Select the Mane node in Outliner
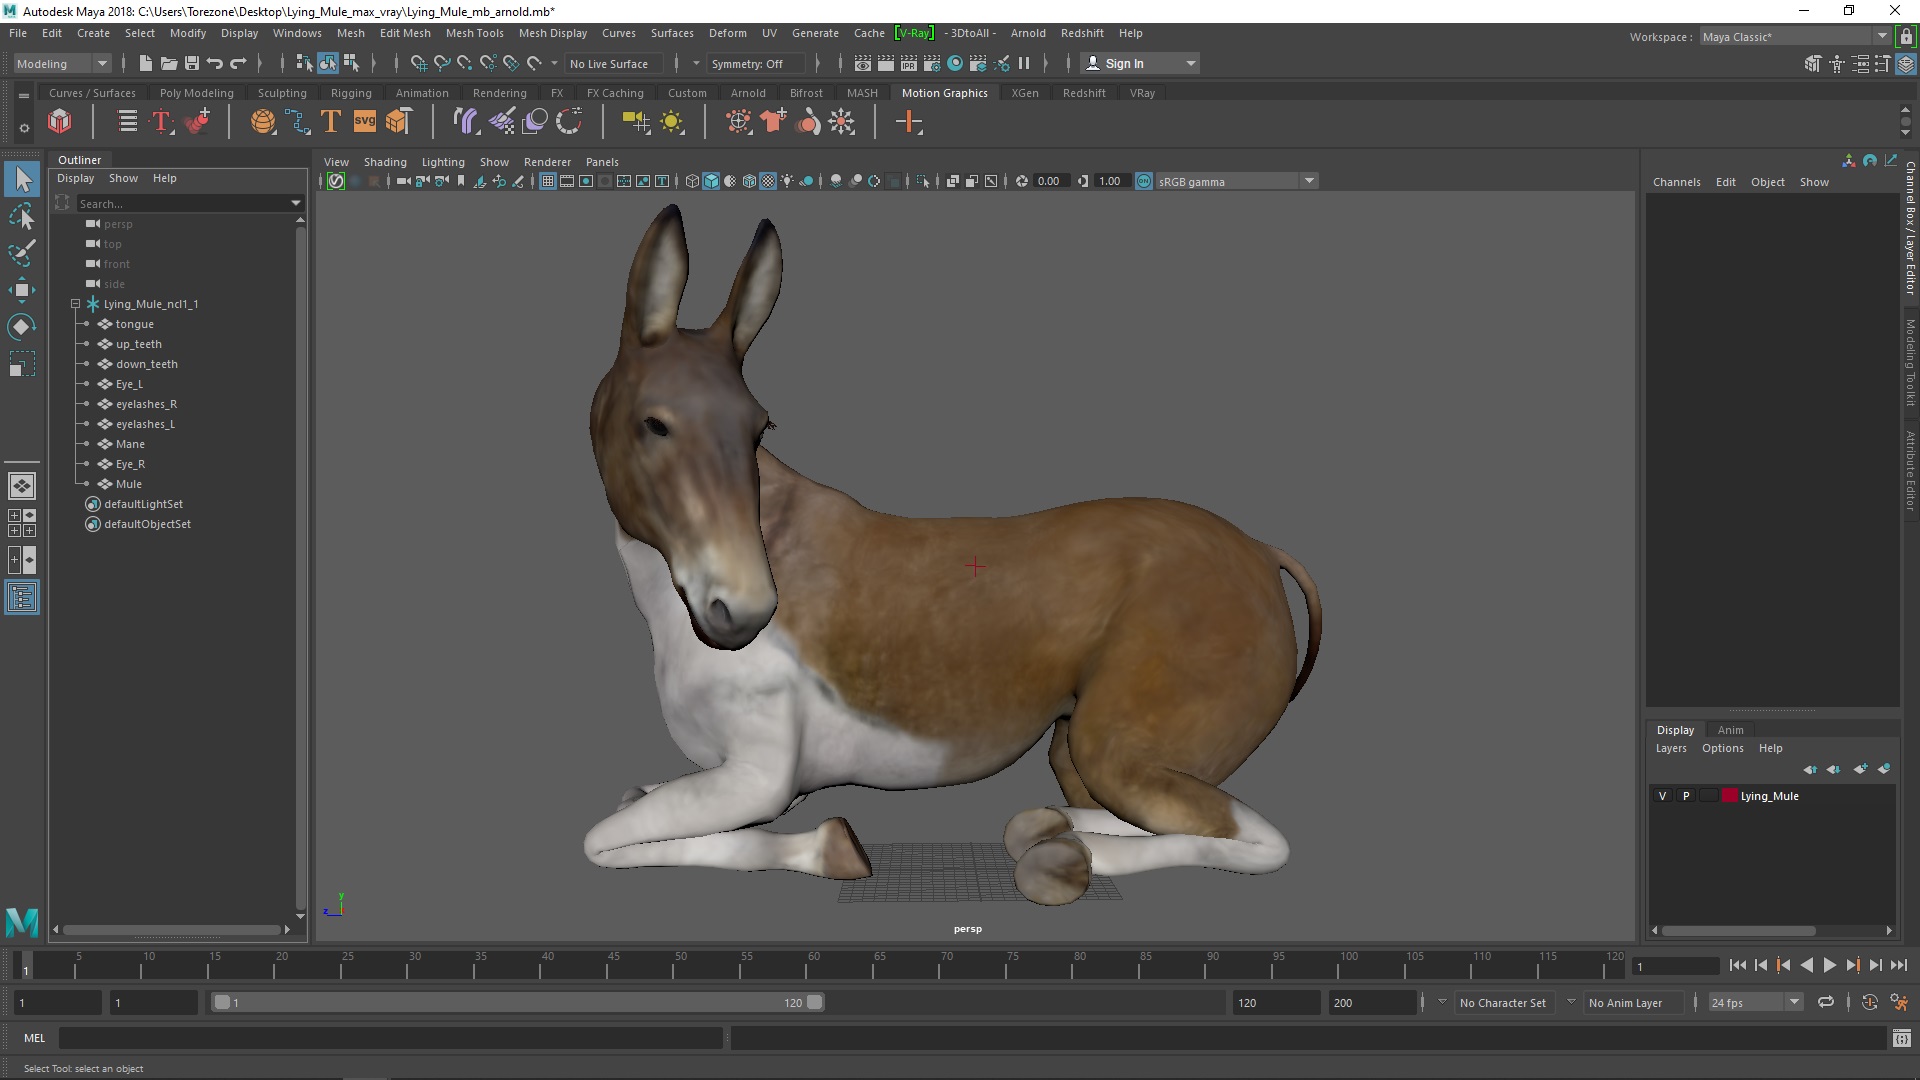The image size is (1920, 1080). click(130, 444)
